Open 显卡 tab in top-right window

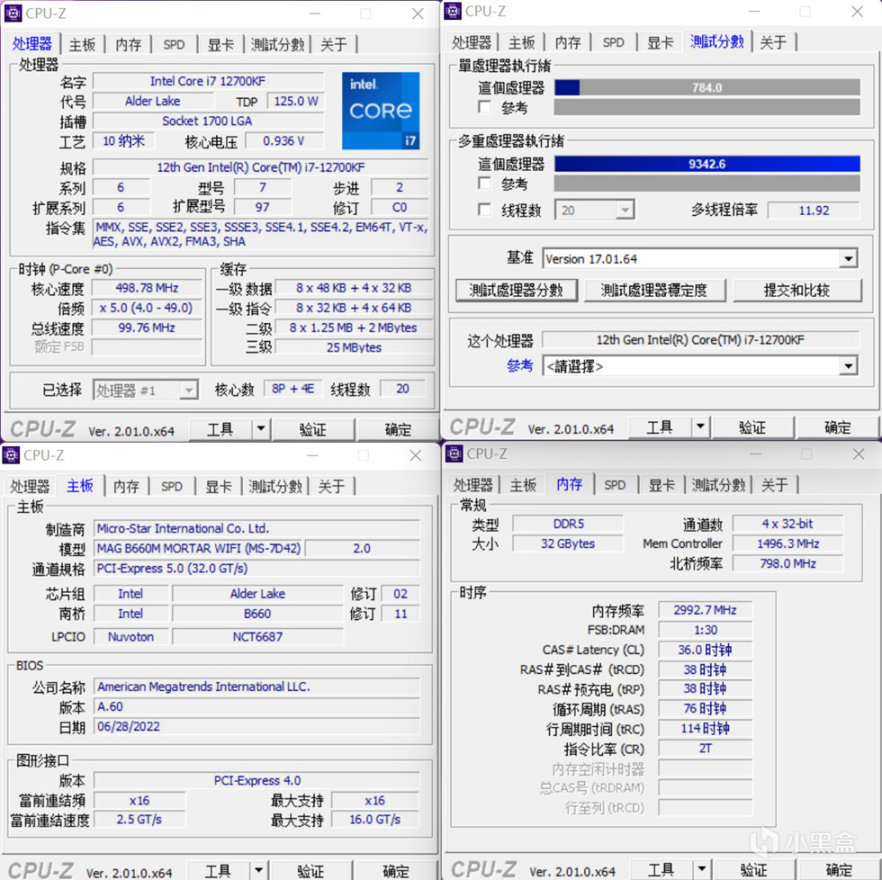[x=660, y=42]
